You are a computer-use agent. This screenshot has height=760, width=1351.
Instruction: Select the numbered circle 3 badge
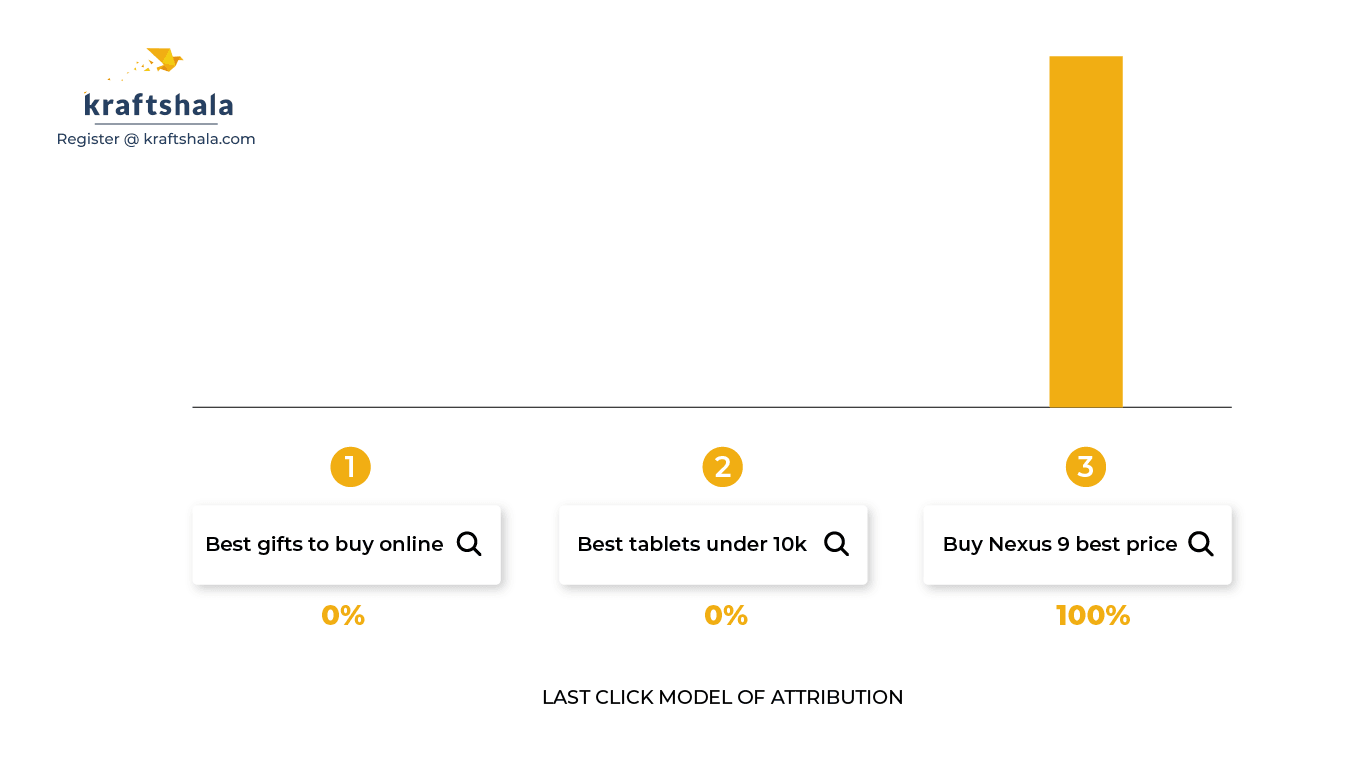click(x=1085, y=467)
